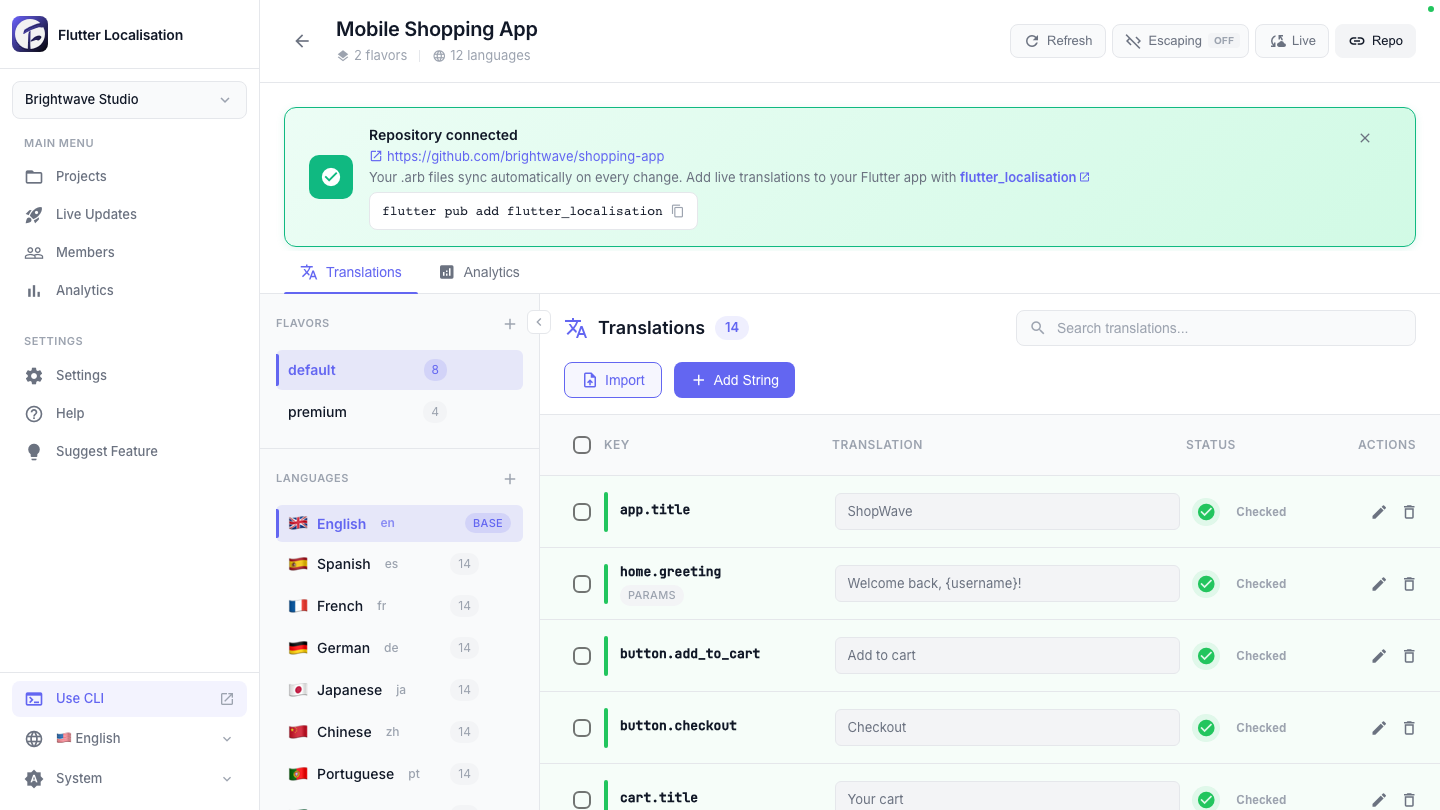
Task: Click the back arrow next to Mobile Shopping App
Action: coord(302,41)
